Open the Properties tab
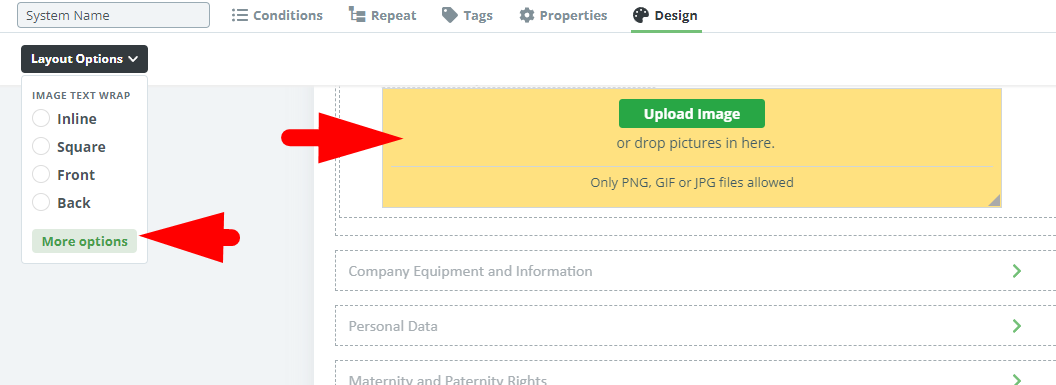Screen dimensions: 1056x385 coord(563,15)
